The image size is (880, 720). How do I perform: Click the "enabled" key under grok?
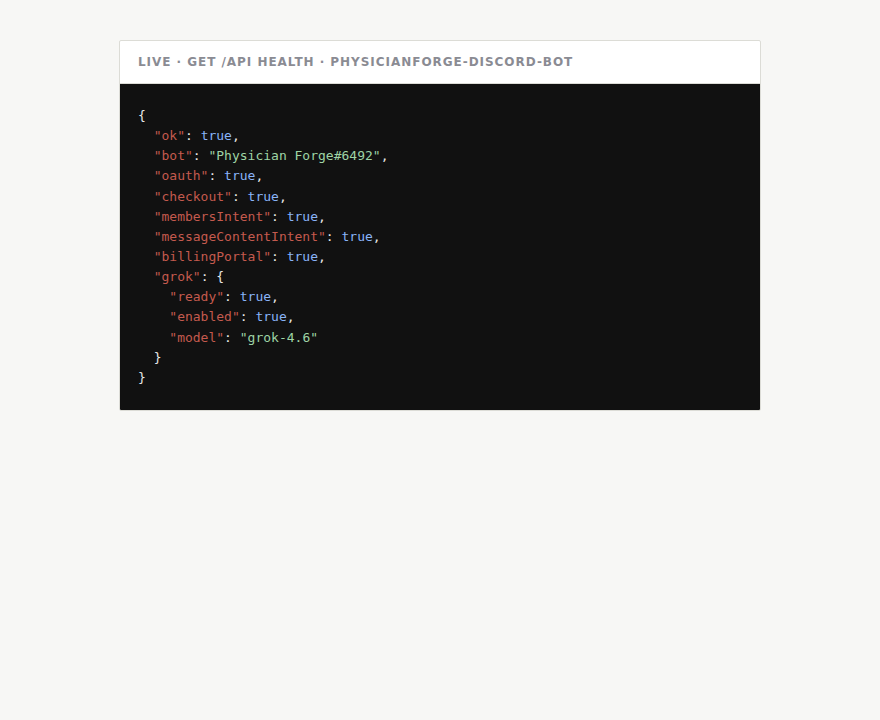pyautogui.click(x=205, y=317)
